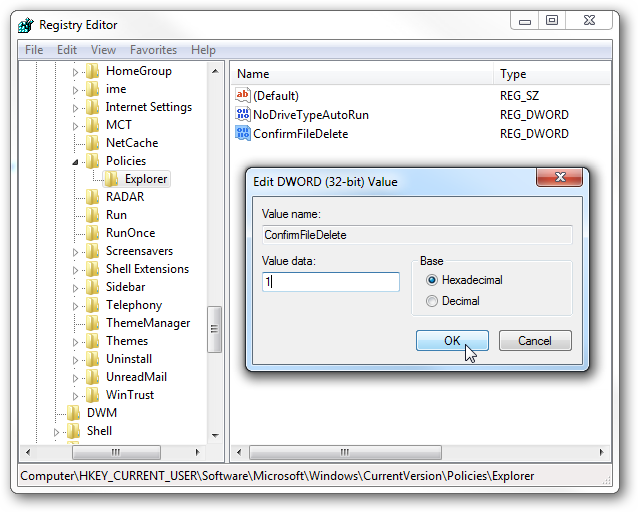Open the Edit menu
This screenshot has width=638, height=512.
(67, 50)
